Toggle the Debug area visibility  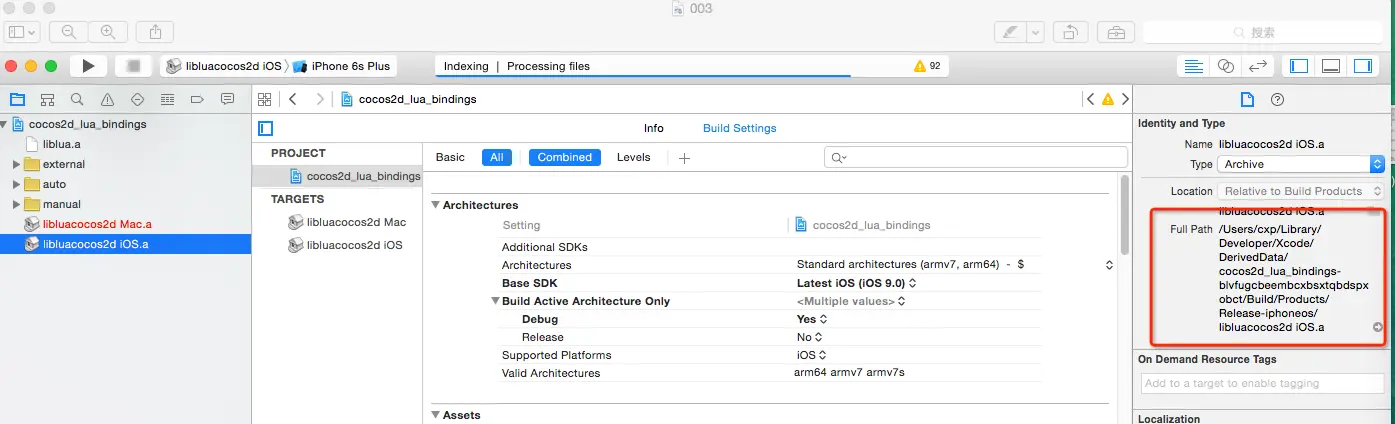point(1331,66)
